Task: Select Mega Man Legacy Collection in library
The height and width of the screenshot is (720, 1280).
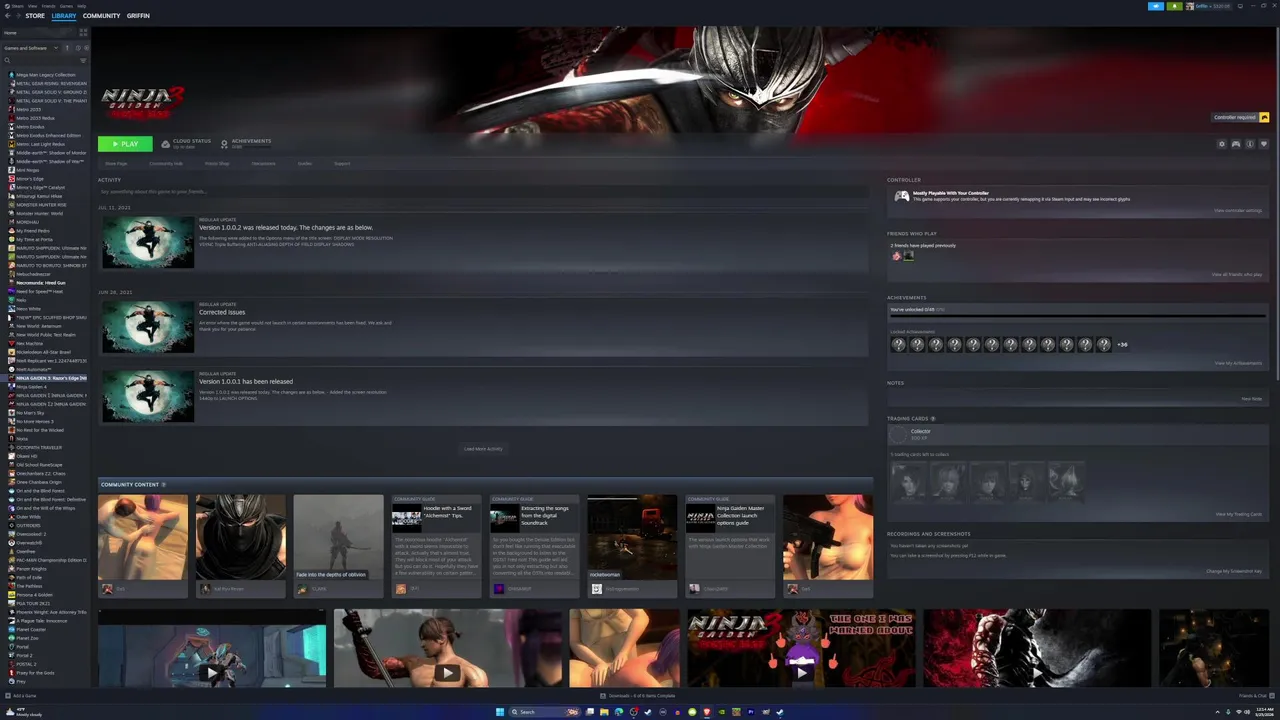Action: [x=45, y=75]
